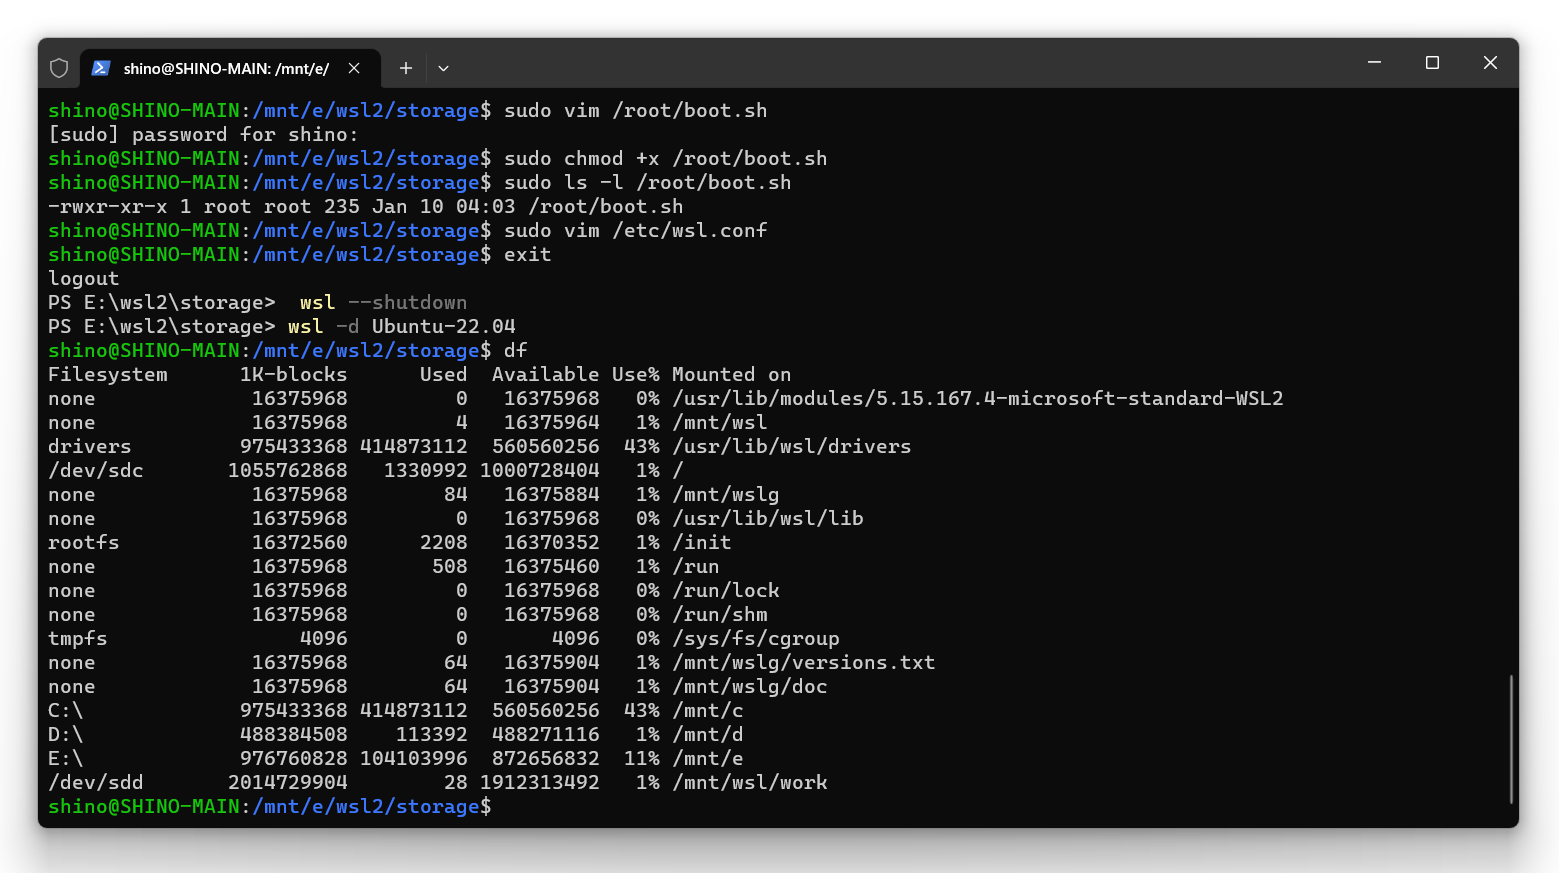
Task: Click the '/mnt/c' mount path
Action: (708, 711)
